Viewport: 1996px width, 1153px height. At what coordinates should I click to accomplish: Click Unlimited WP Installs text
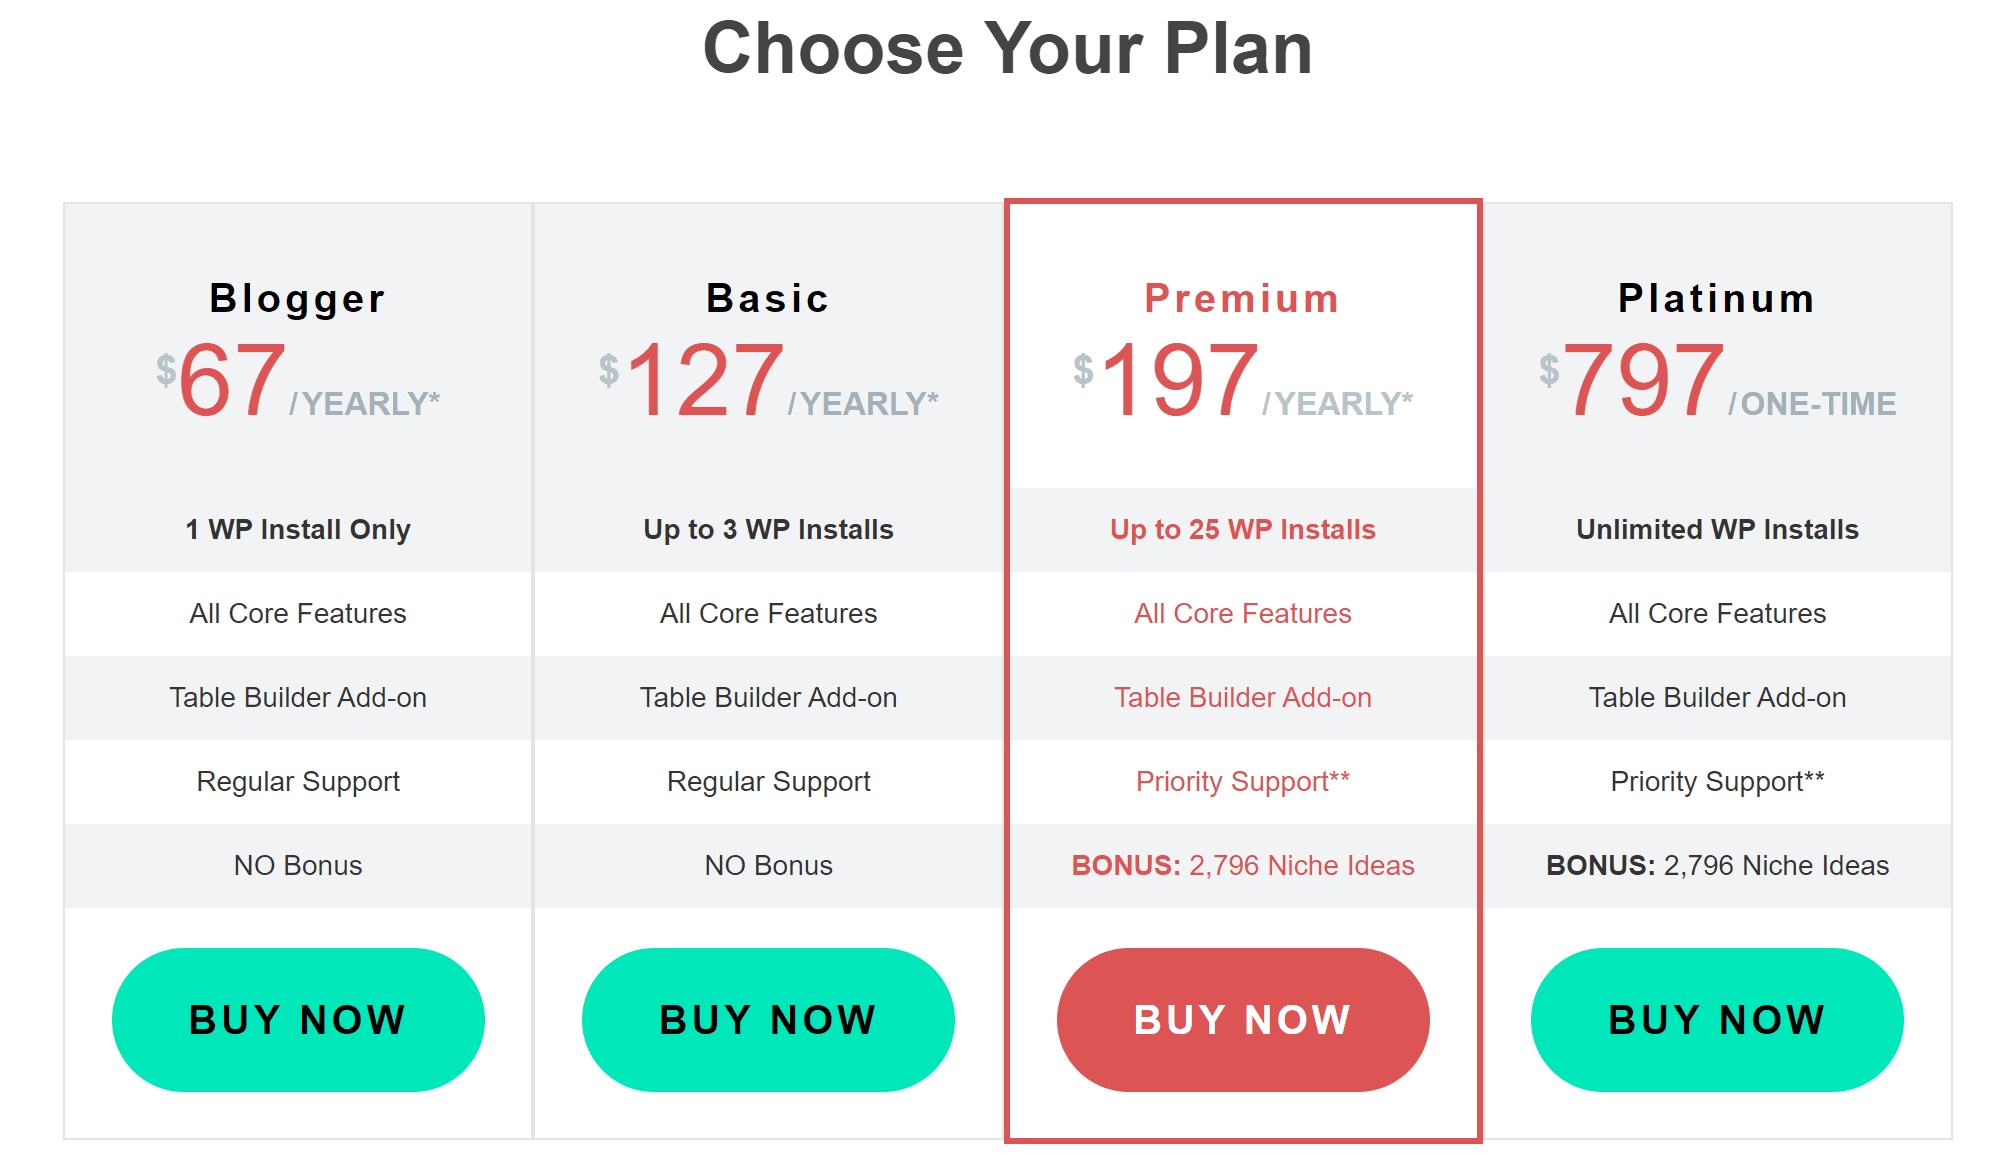click(x=1716, y=529)
